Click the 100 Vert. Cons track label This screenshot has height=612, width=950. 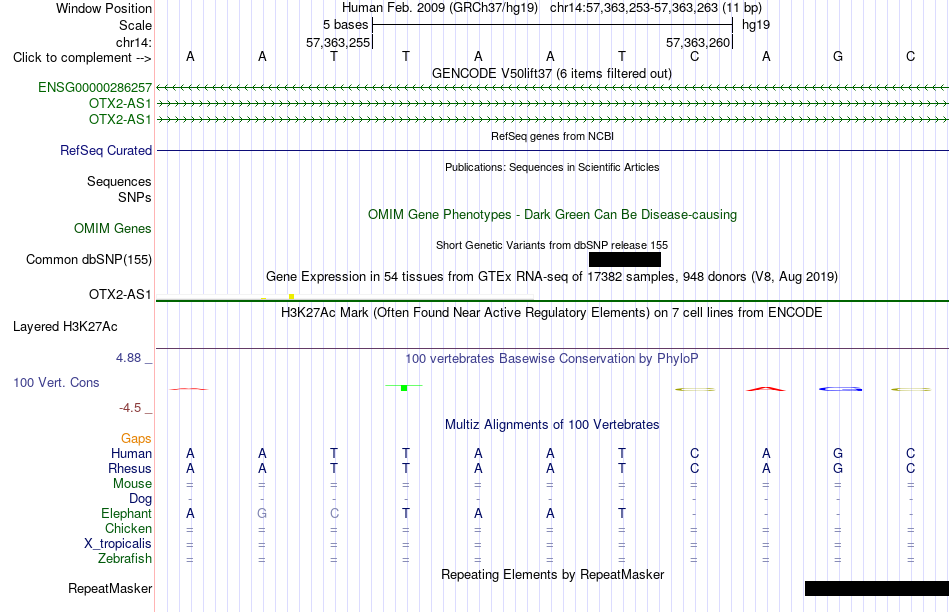(56, 382)
